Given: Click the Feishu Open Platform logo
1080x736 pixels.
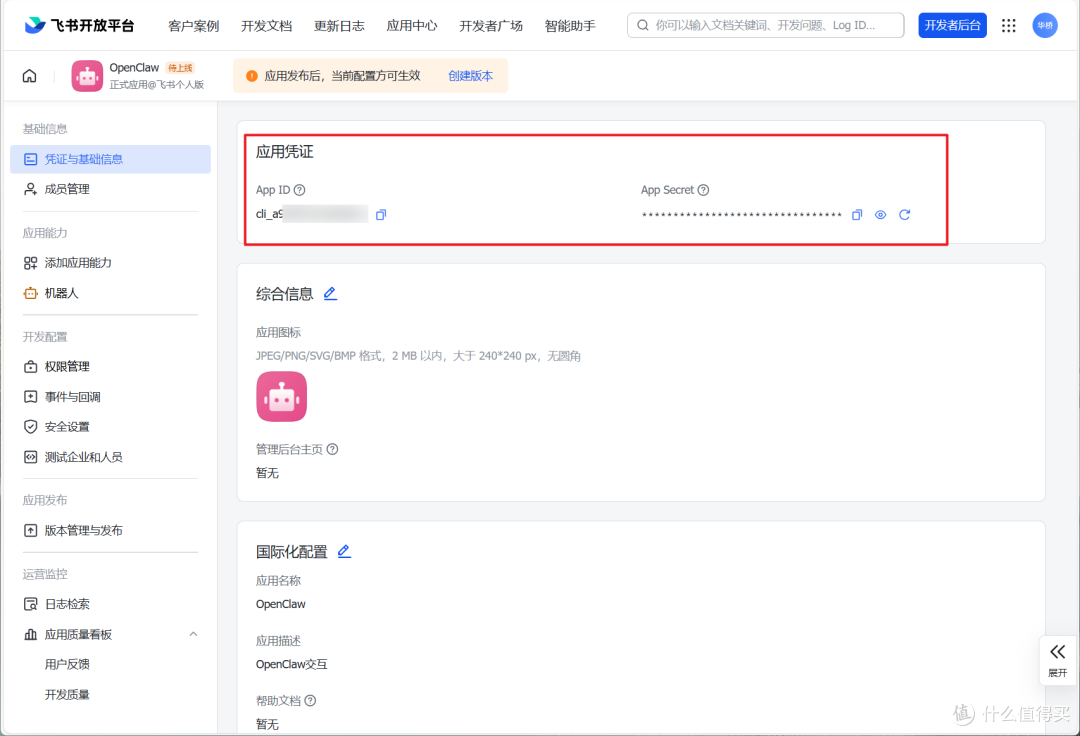Looking at the screenshot, I should (79, 25).
